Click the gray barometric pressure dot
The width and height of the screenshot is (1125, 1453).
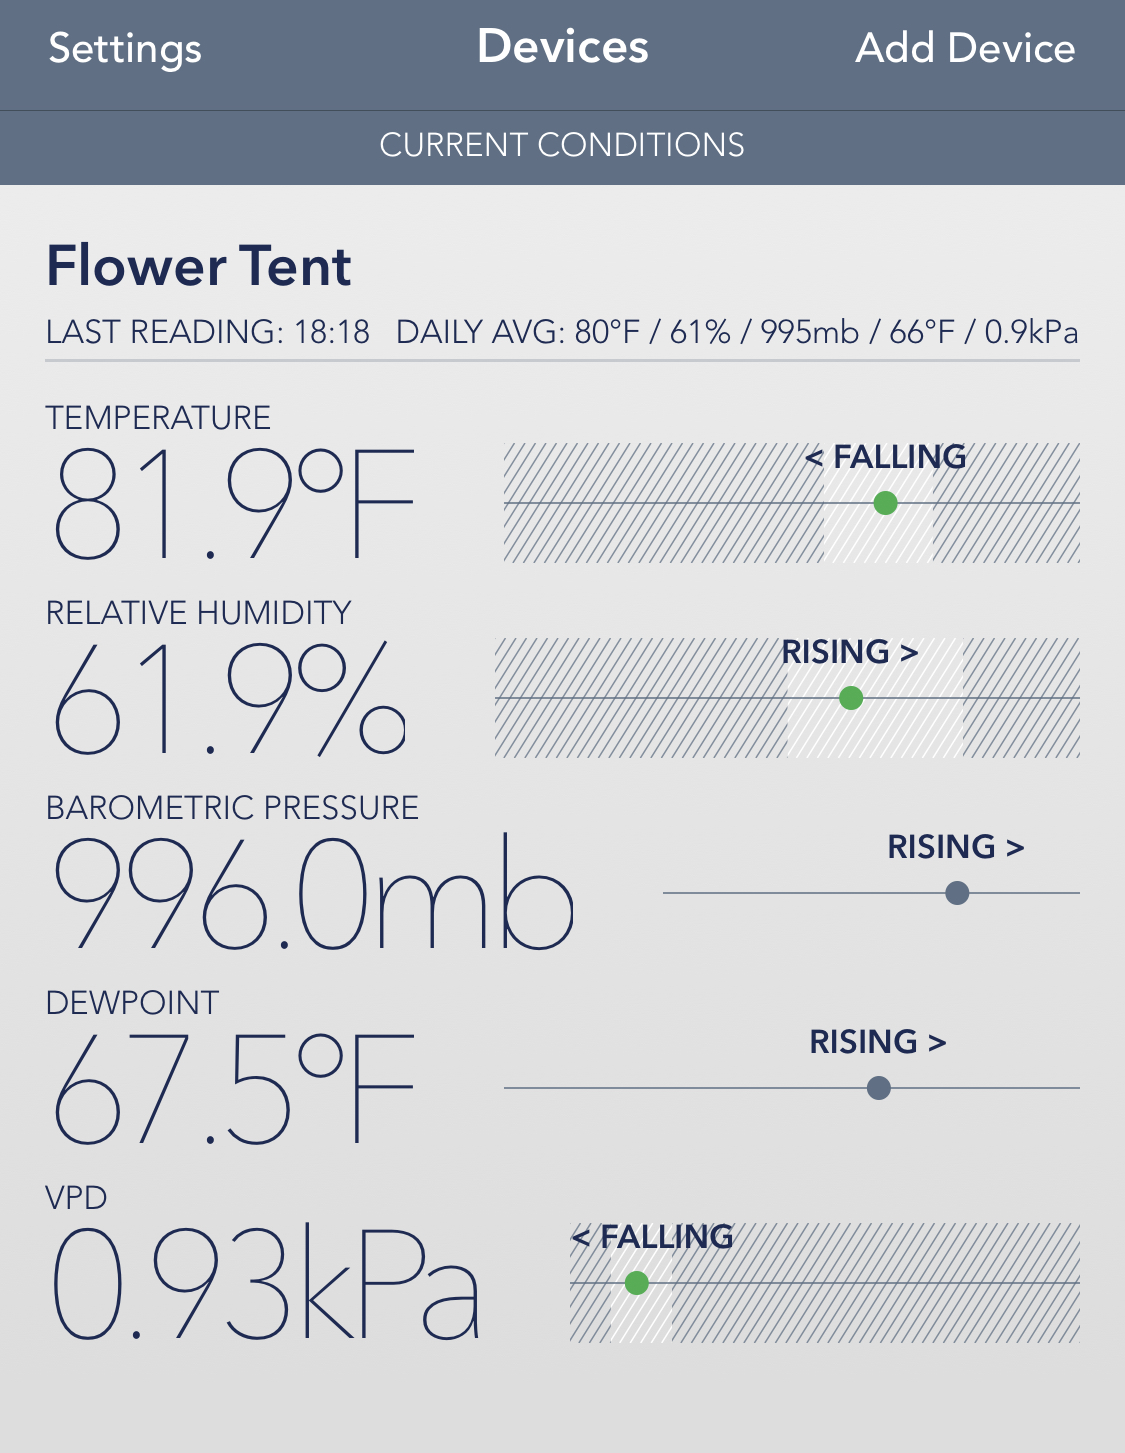[957, 893]
